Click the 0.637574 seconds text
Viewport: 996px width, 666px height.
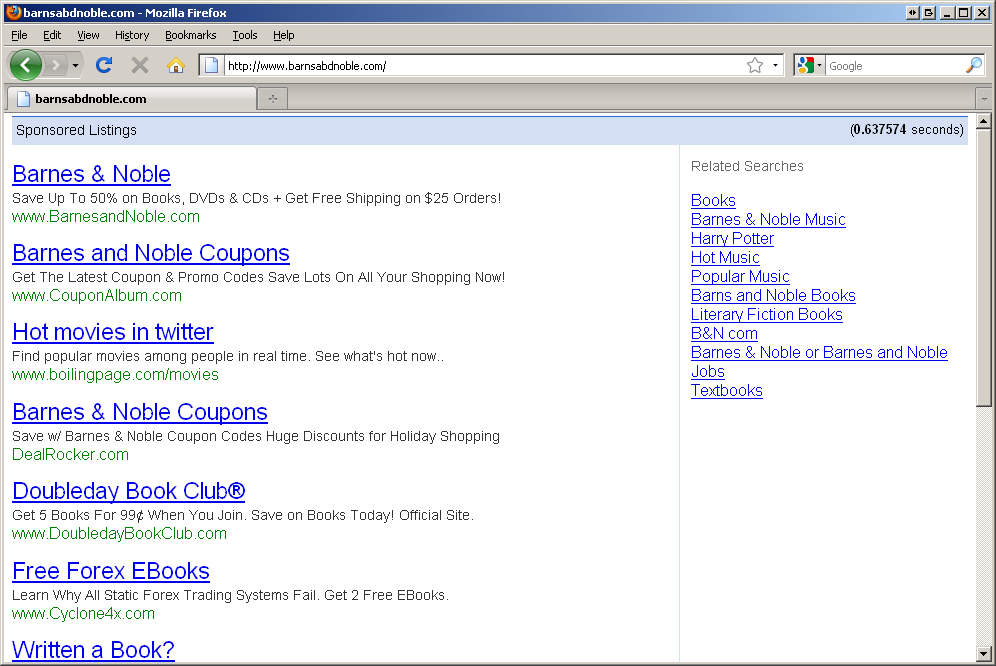coord(906,130)
